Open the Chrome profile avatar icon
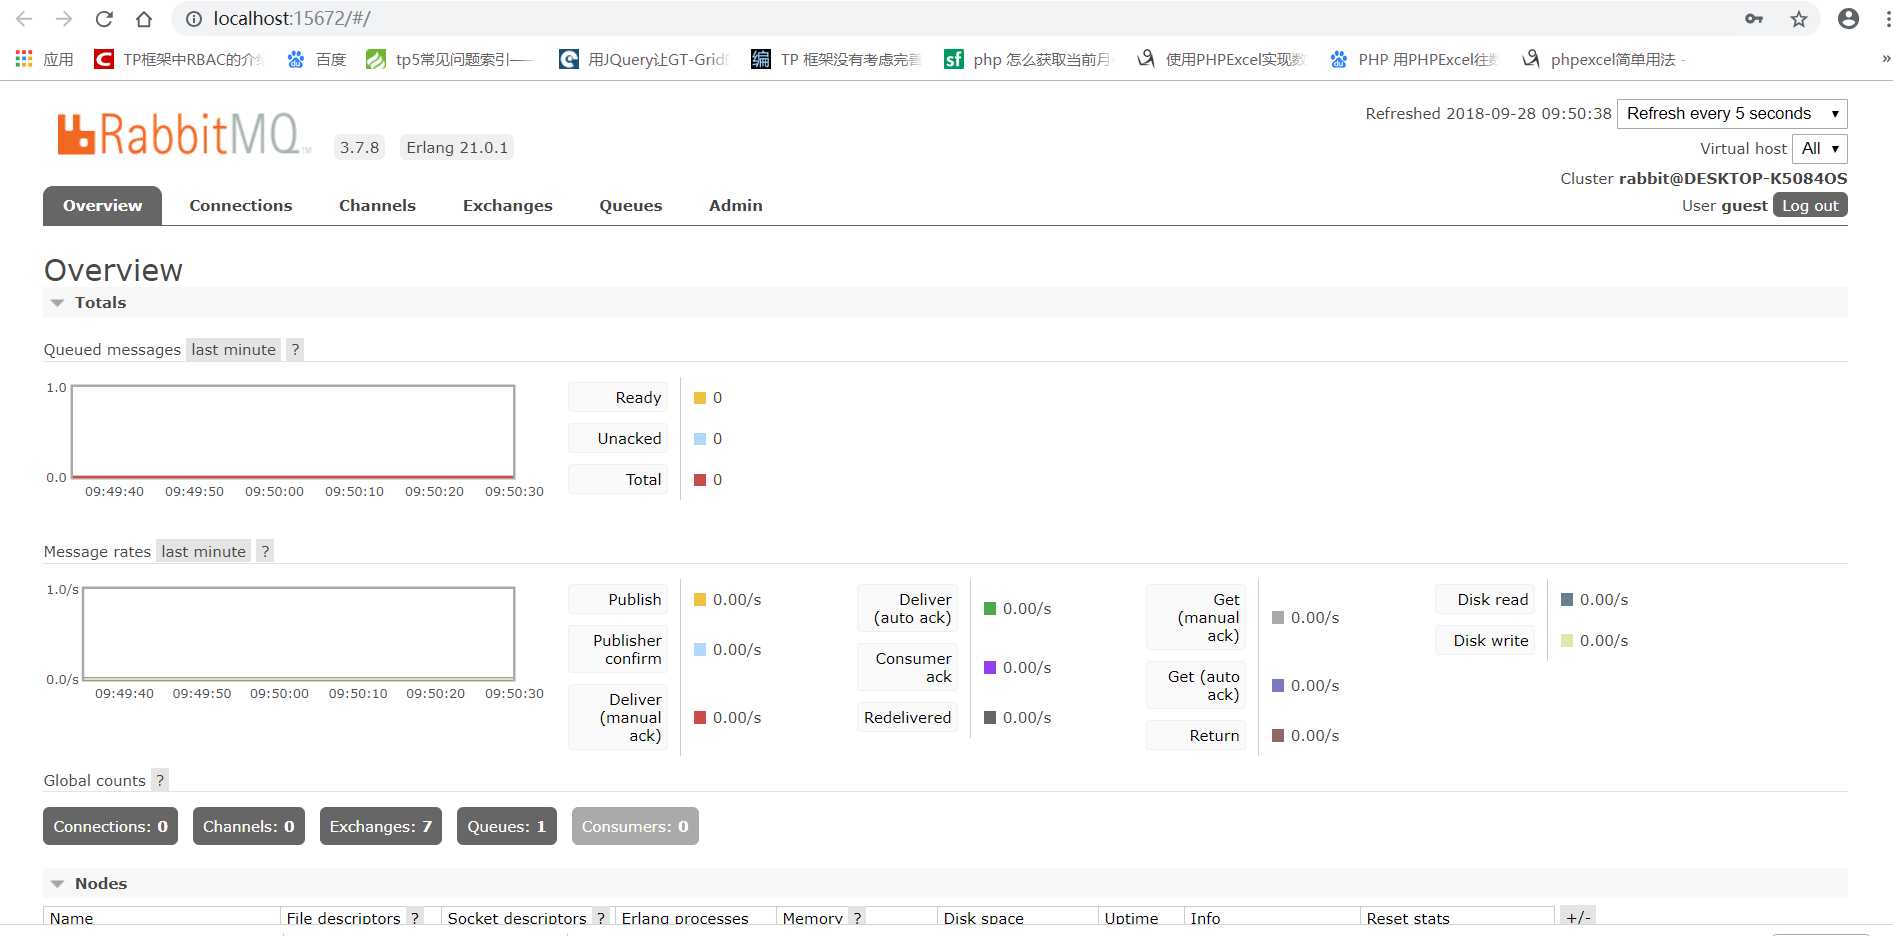 (1848, 19)
